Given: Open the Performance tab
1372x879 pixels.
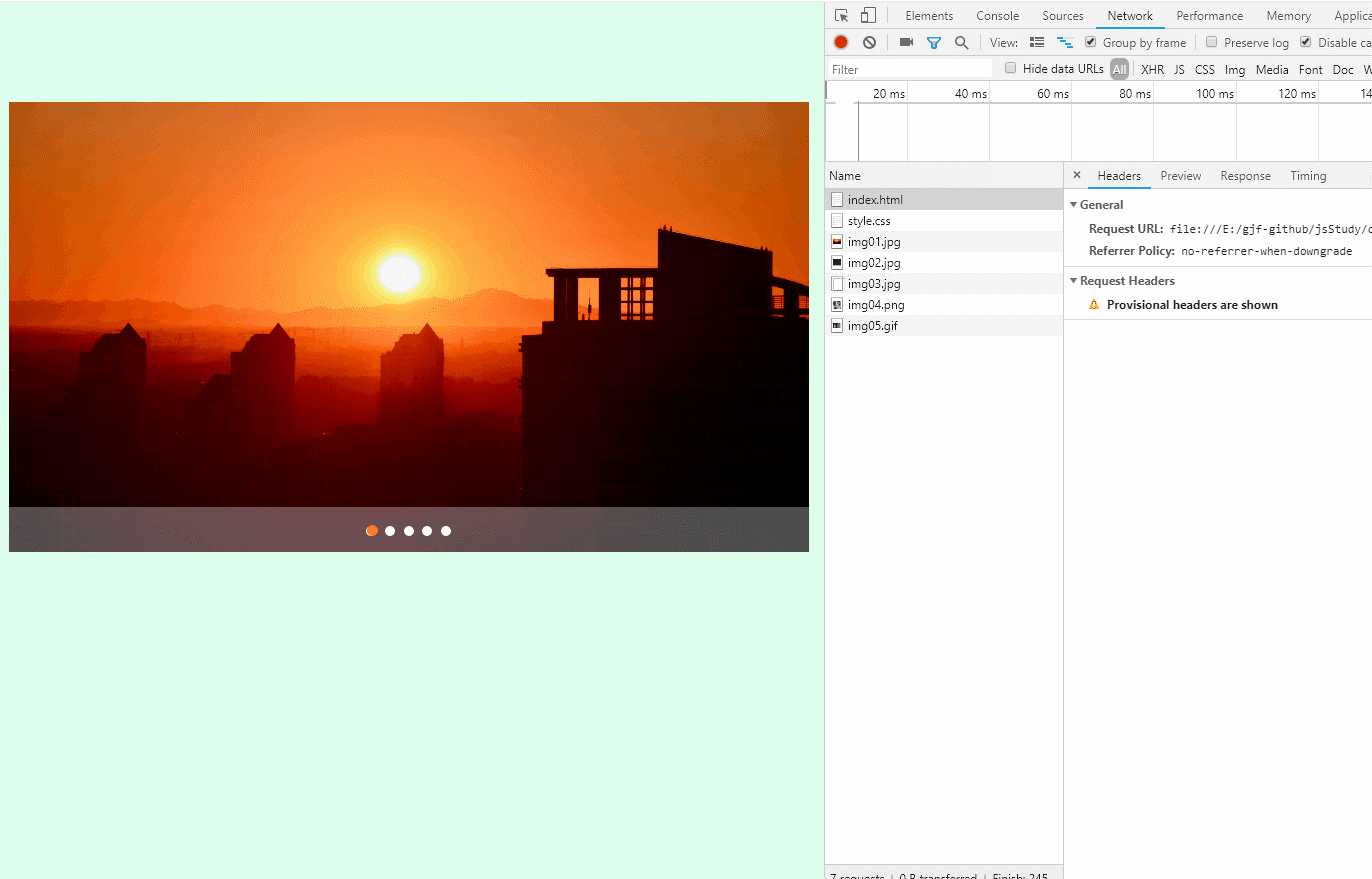Looking at the screenshot, I should pos(1210,15).
